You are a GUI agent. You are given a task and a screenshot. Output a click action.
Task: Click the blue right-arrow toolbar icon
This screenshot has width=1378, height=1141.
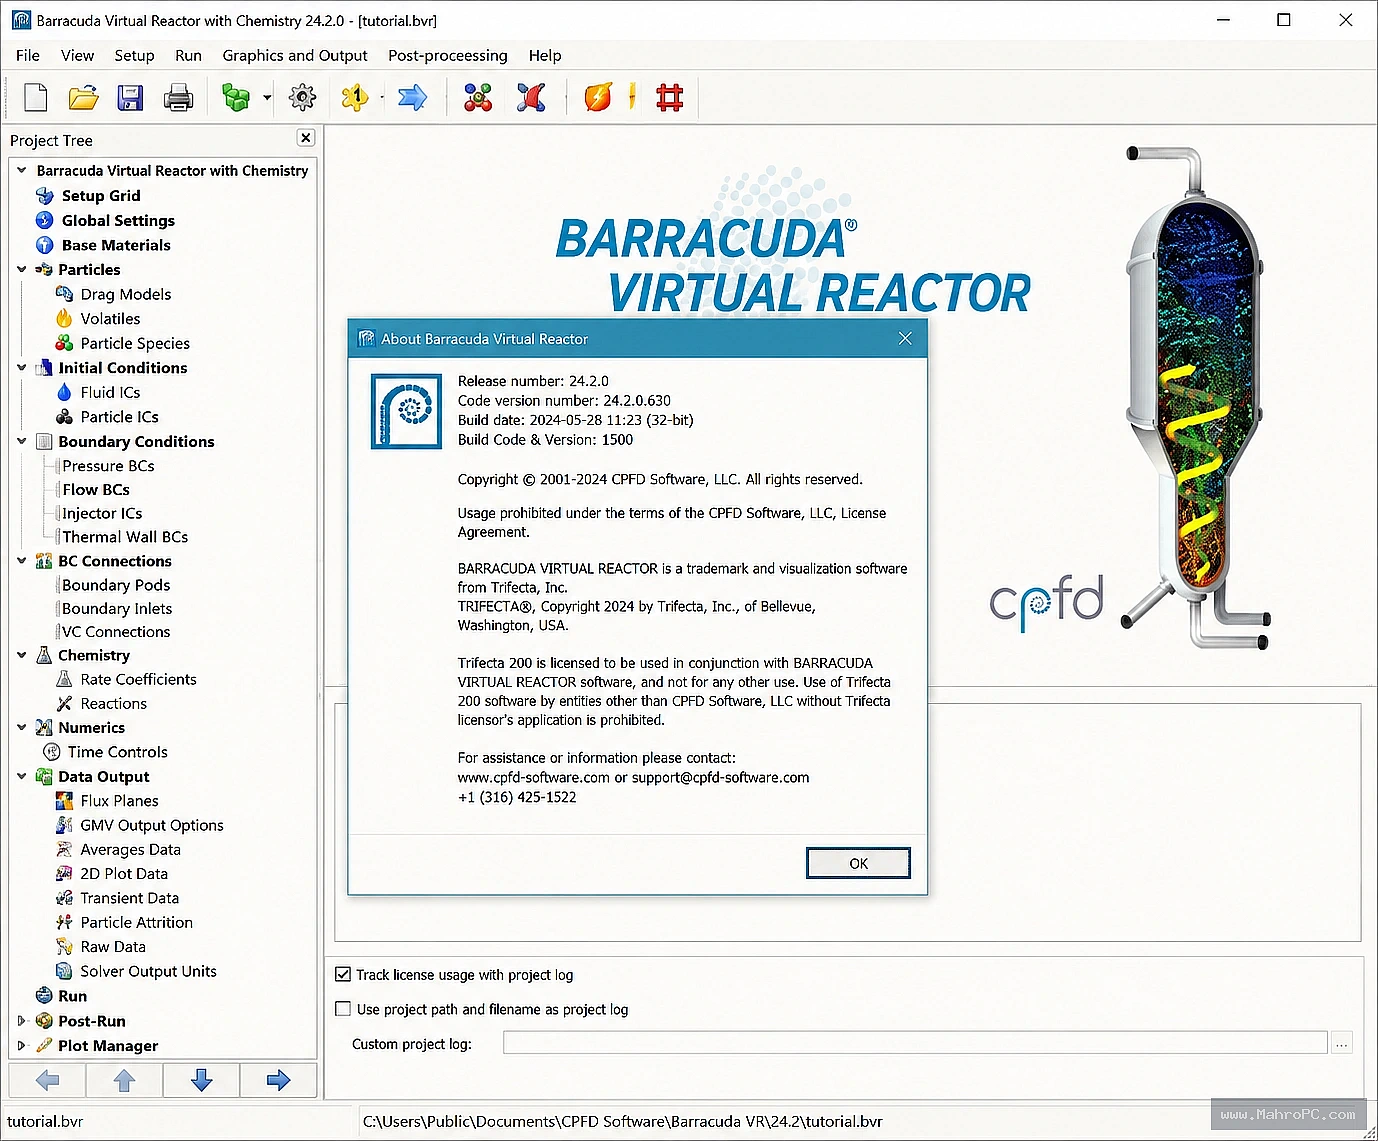412,97
